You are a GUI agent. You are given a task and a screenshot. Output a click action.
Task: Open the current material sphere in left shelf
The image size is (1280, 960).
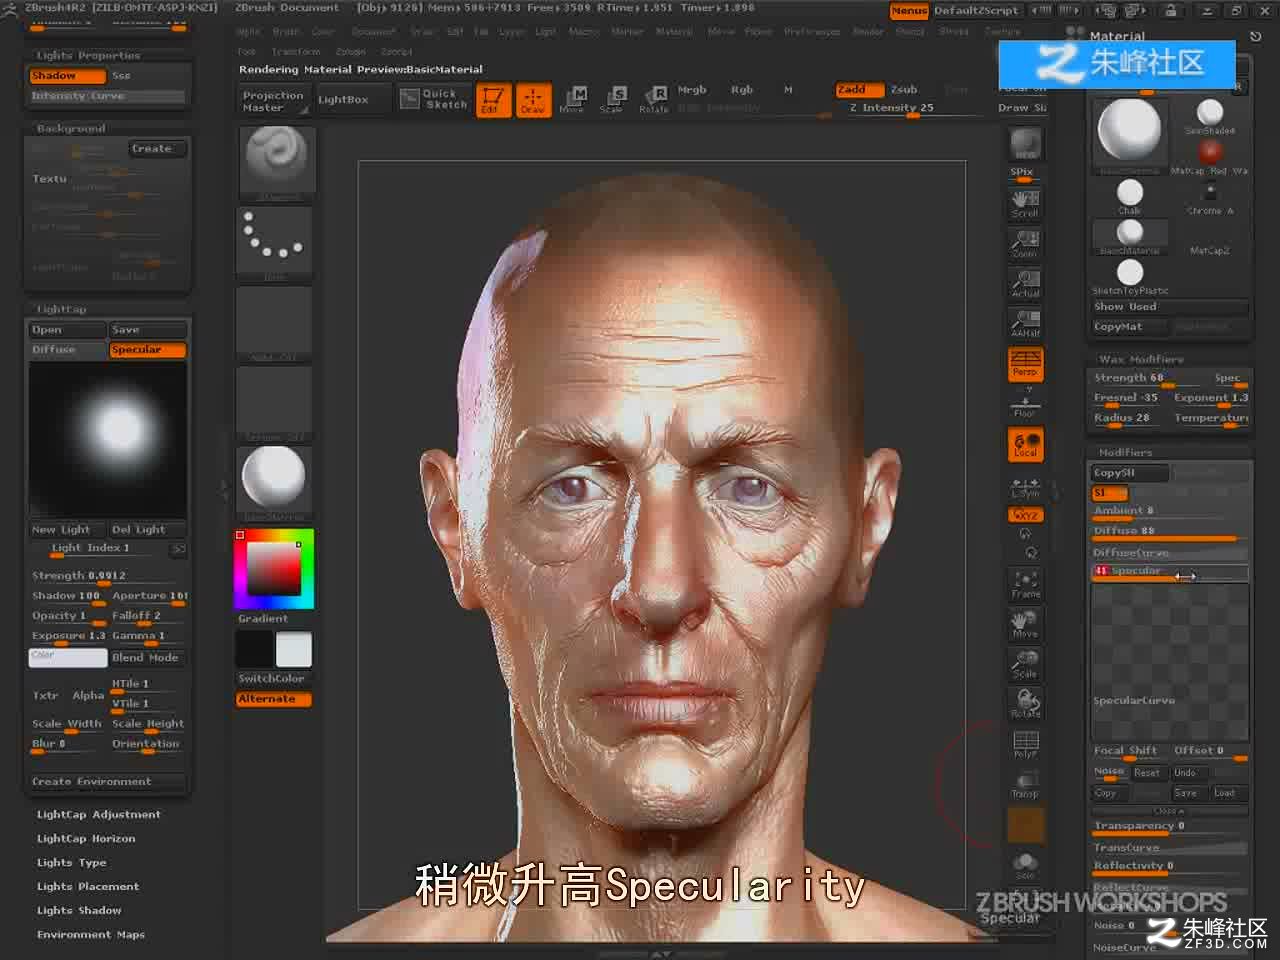point(276,482)
